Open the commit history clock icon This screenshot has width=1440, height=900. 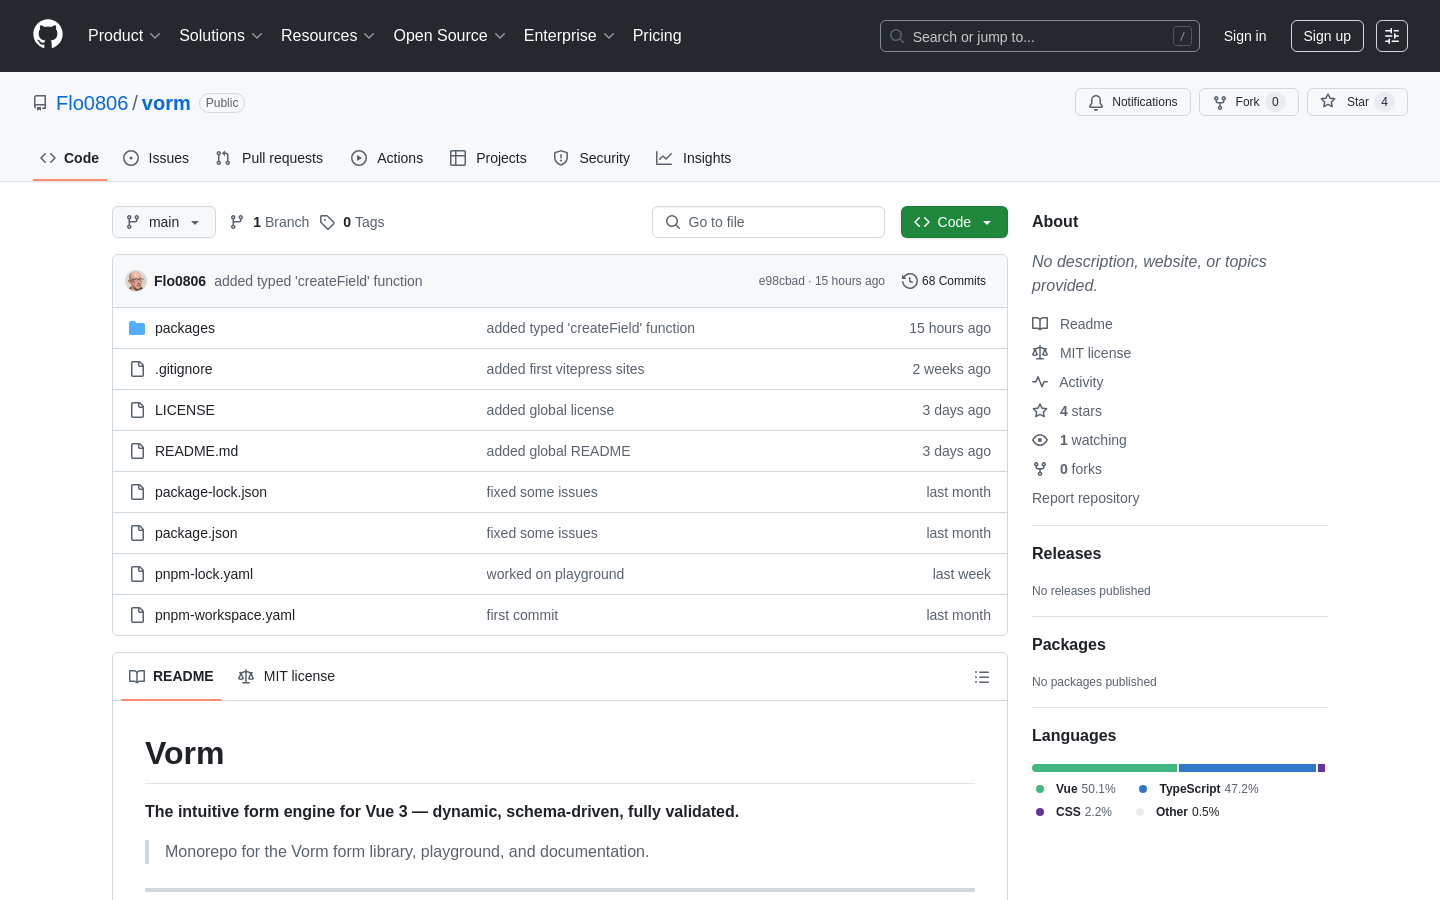click(x=909, y=281)
